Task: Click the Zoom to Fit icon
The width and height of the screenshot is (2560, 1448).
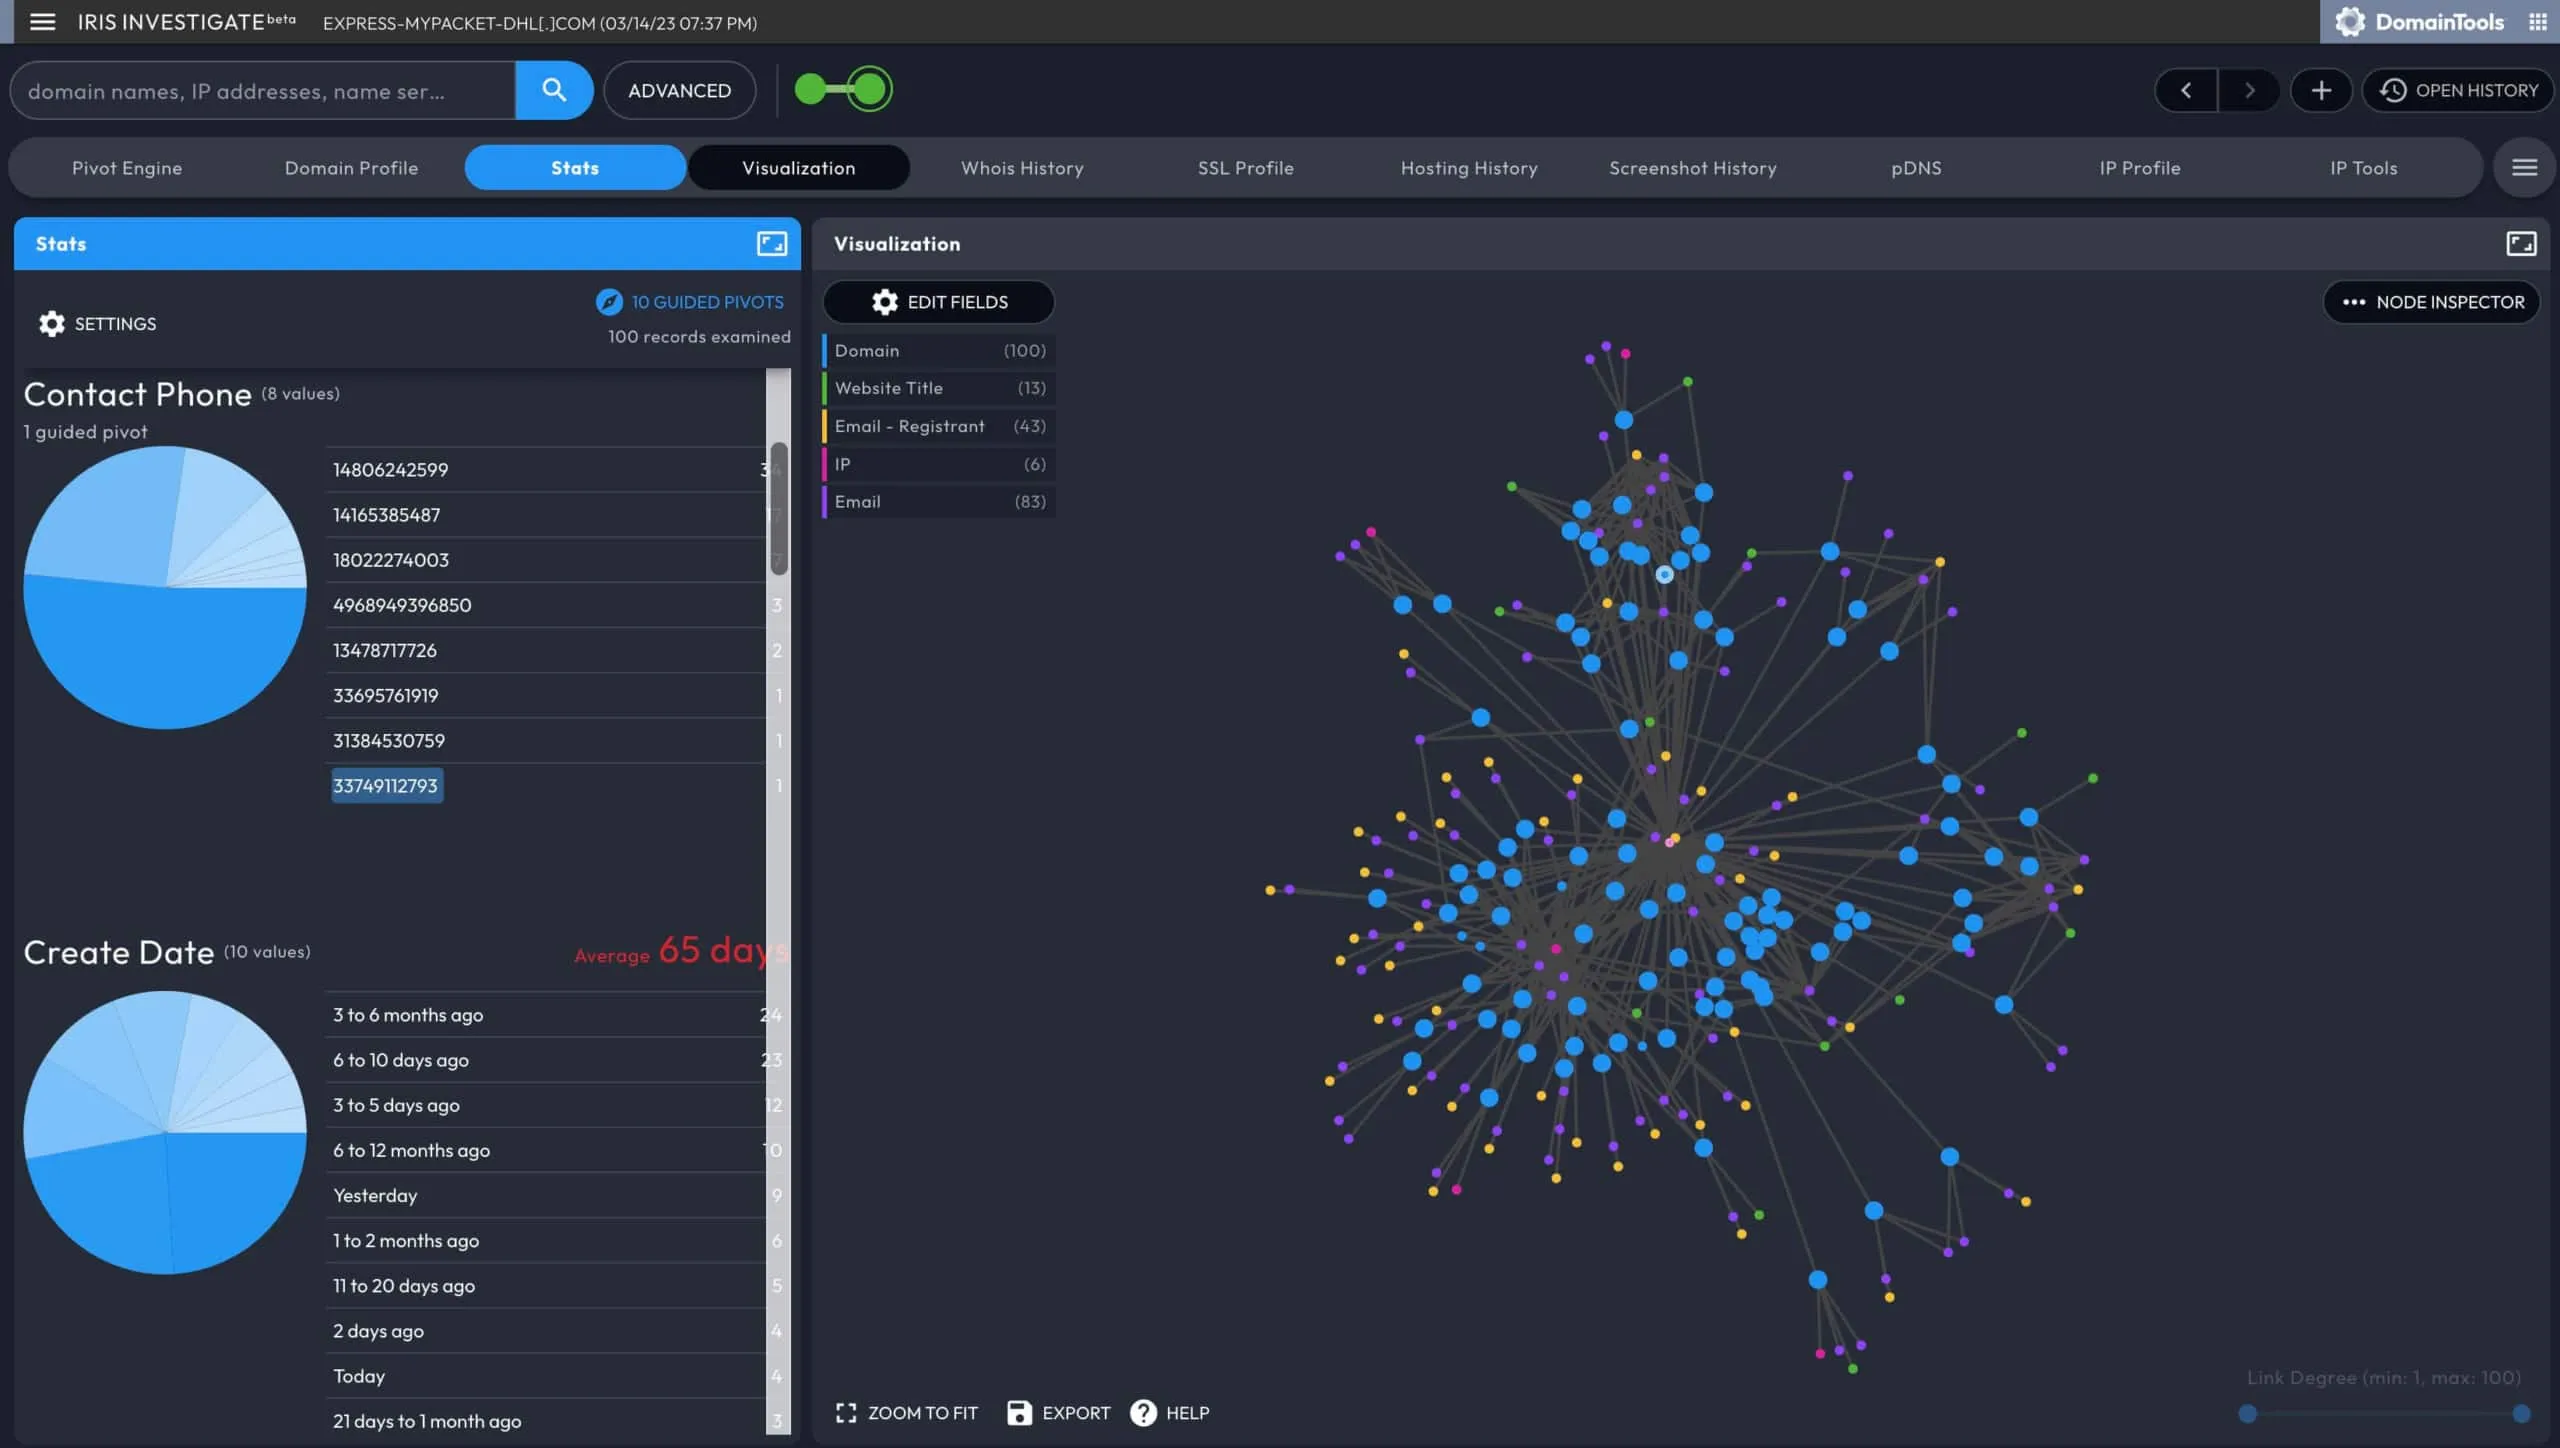Action: click(x=846, y=1412)
